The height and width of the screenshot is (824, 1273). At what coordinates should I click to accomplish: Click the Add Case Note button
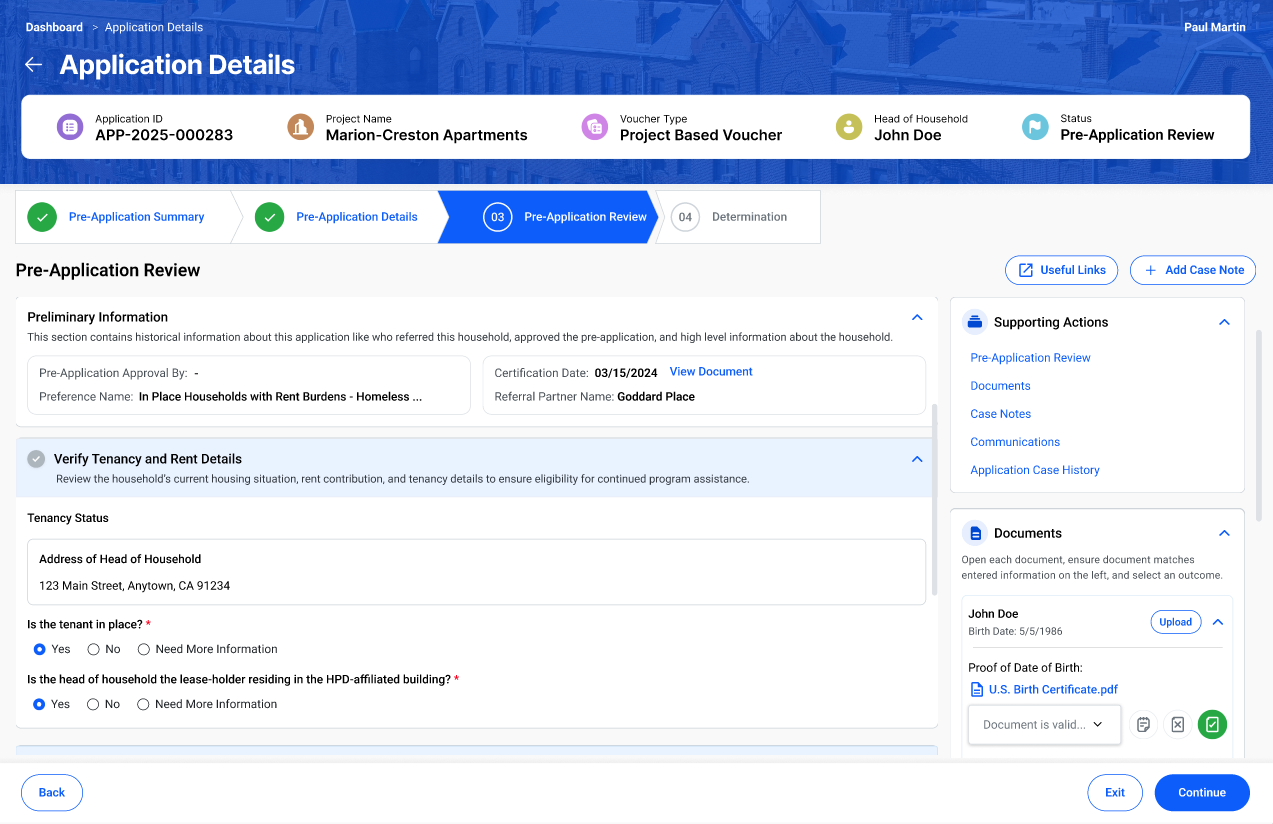point(1192,270)
